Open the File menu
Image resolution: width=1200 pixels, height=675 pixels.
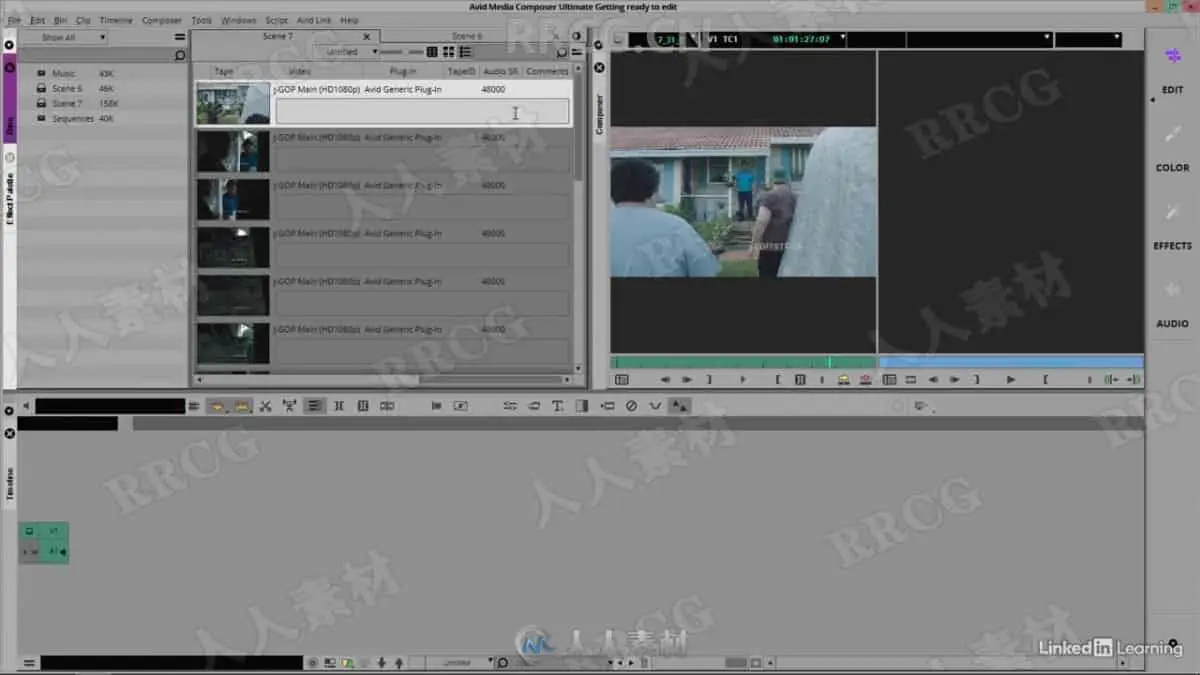(14, 20)
